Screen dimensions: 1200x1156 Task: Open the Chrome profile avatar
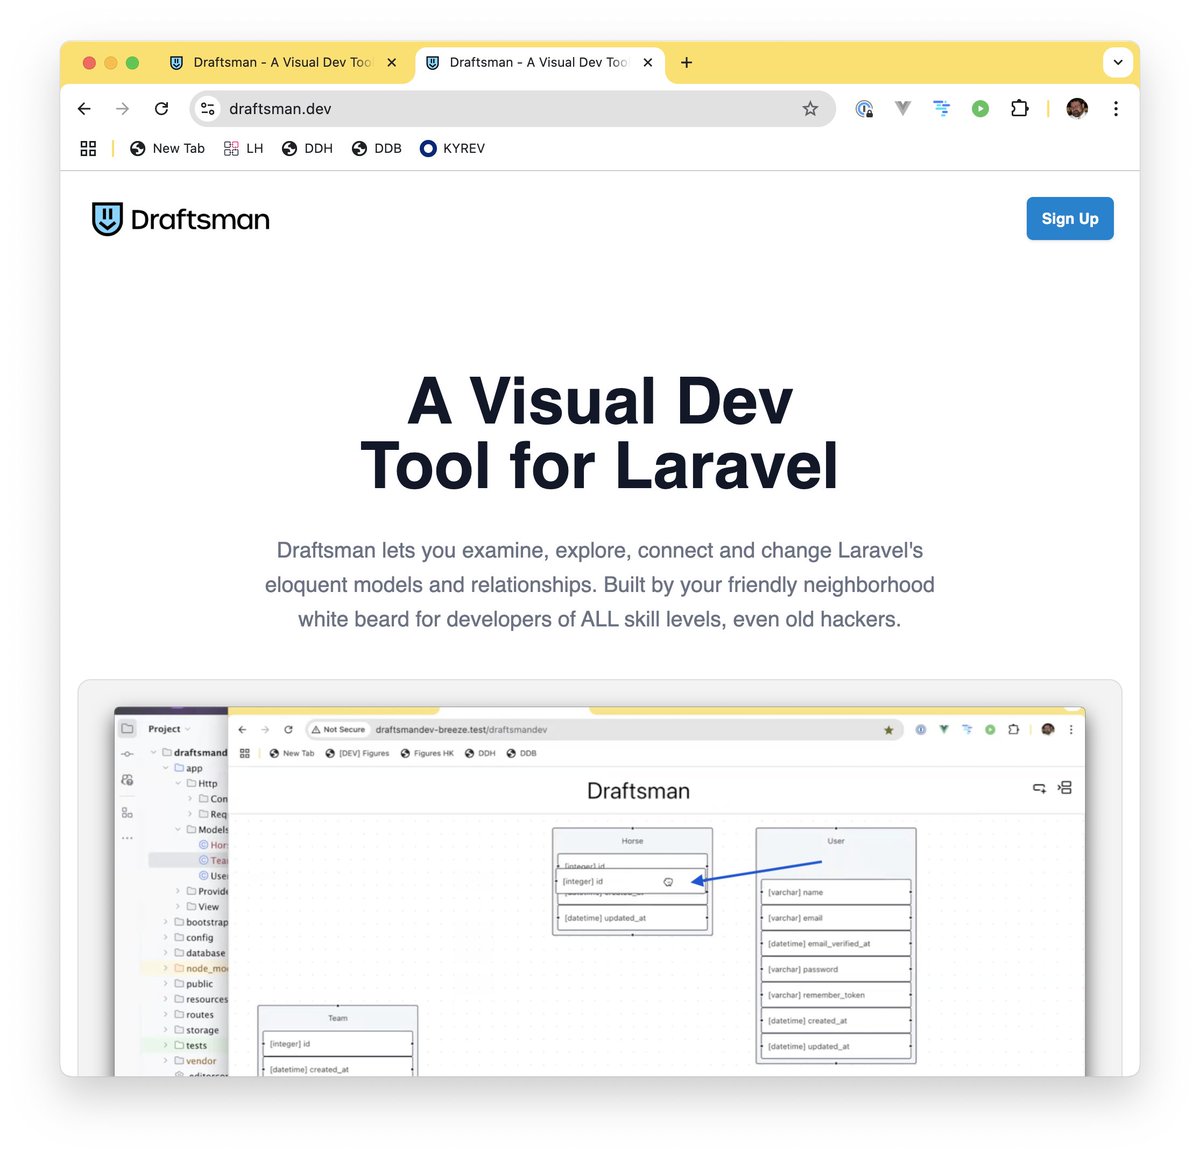(1077, 108)
